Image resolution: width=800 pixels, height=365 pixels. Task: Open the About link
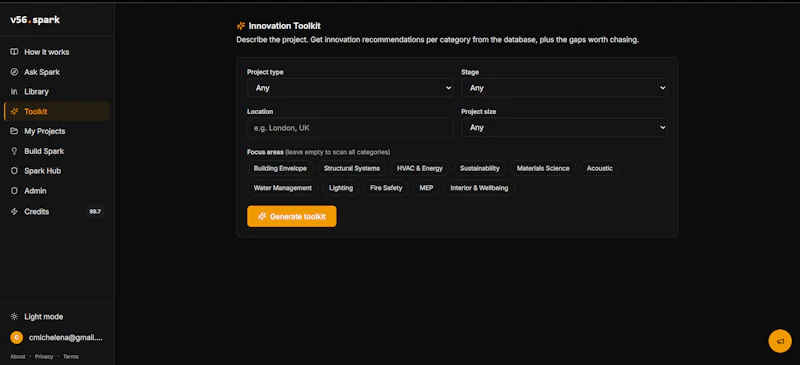[x=17, y=357]
